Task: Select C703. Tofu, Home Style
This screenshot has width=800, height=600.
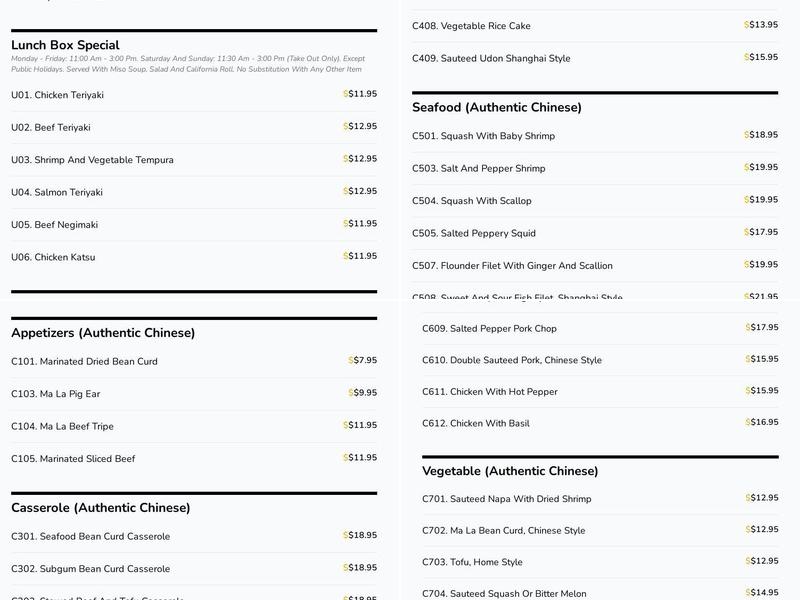Action: (472, 562)
